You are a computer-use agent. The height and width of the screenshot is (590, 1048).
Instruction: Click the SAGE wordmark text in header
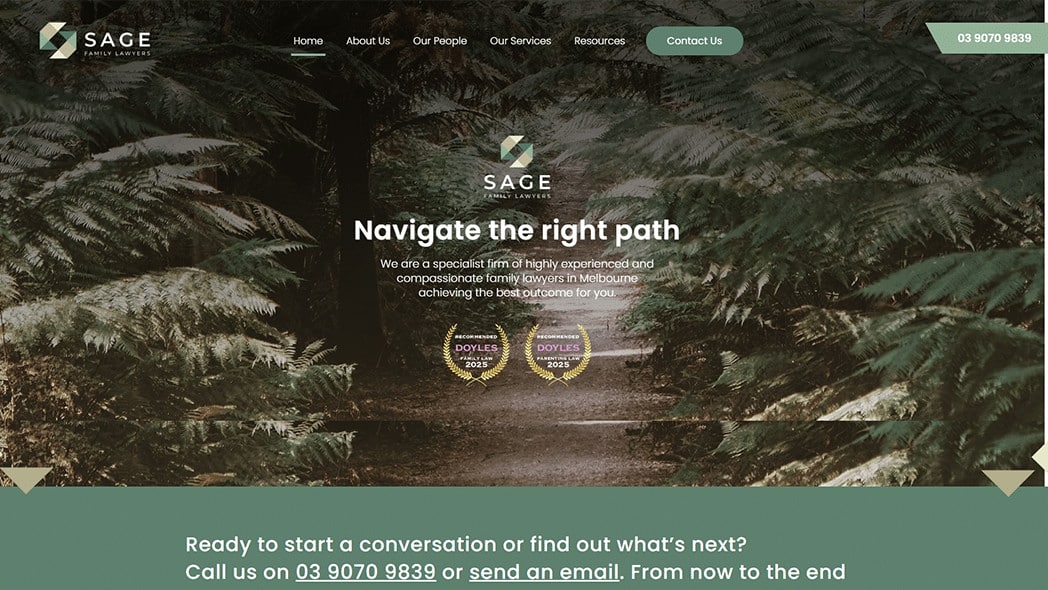pos(118,39)
